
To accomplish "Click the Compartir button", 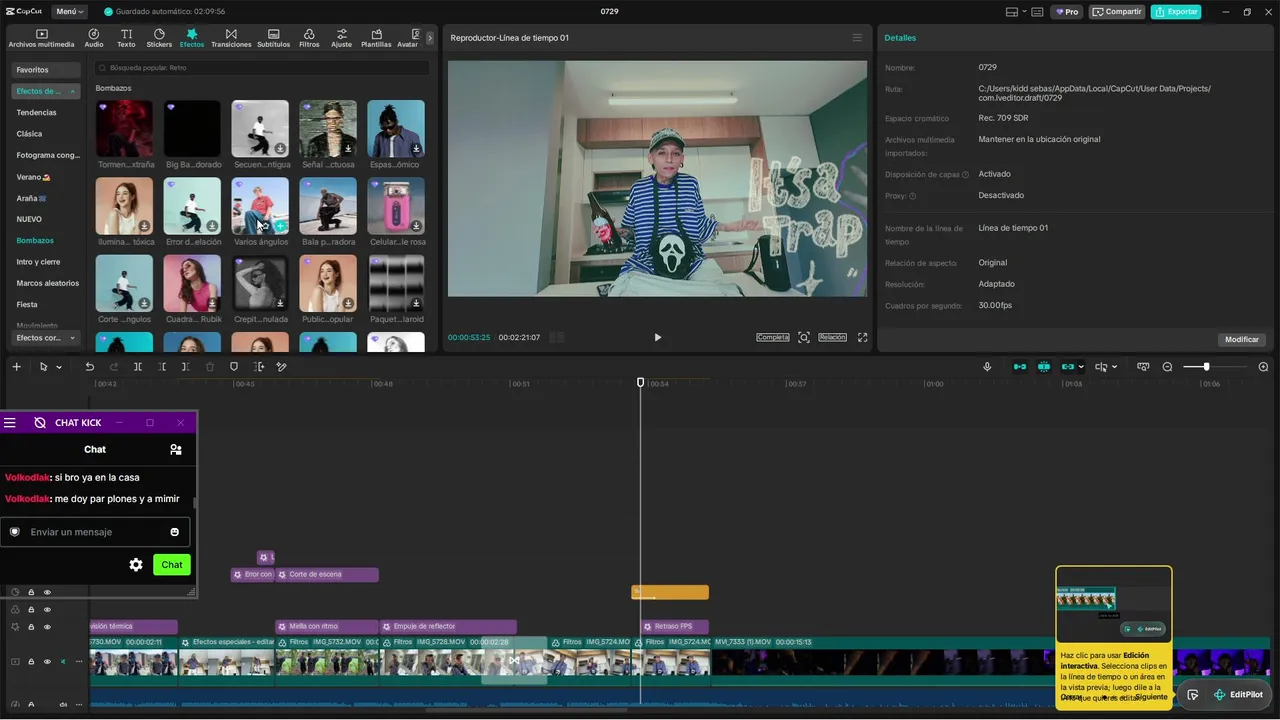I will tap(1116, 12).
